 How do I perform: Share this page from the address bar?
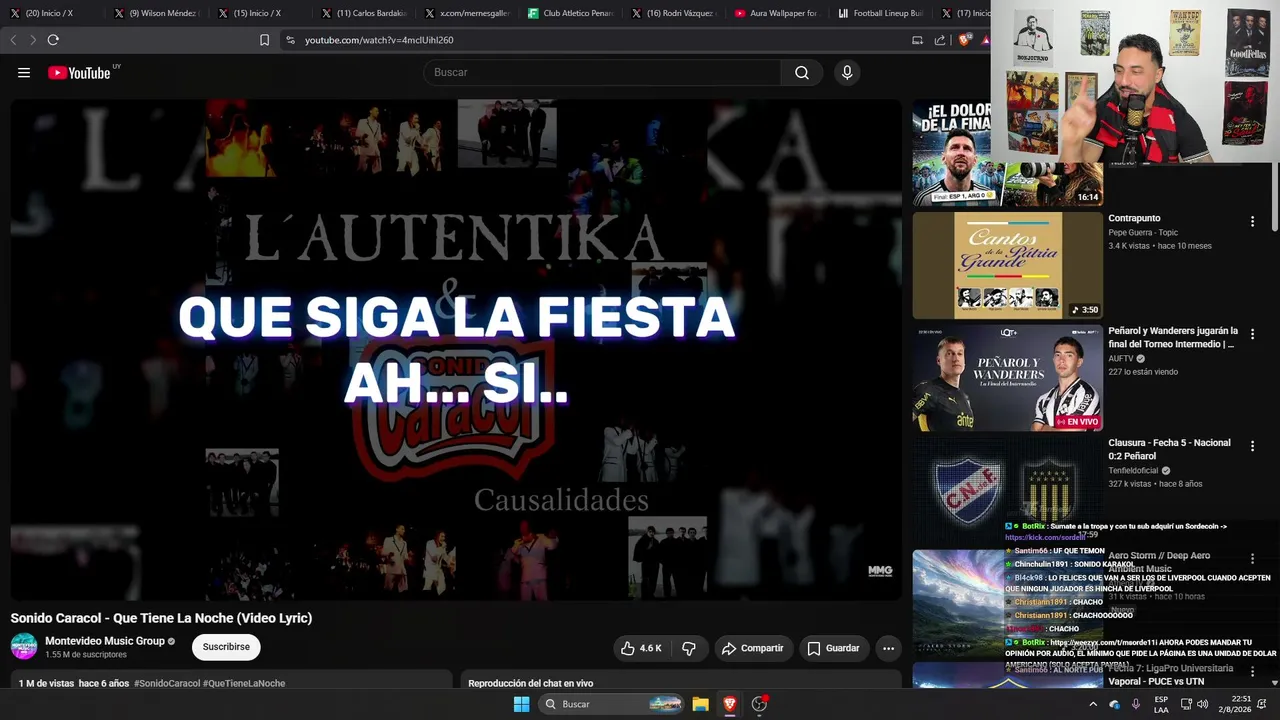pyautogui.click(x=940, y=40)
